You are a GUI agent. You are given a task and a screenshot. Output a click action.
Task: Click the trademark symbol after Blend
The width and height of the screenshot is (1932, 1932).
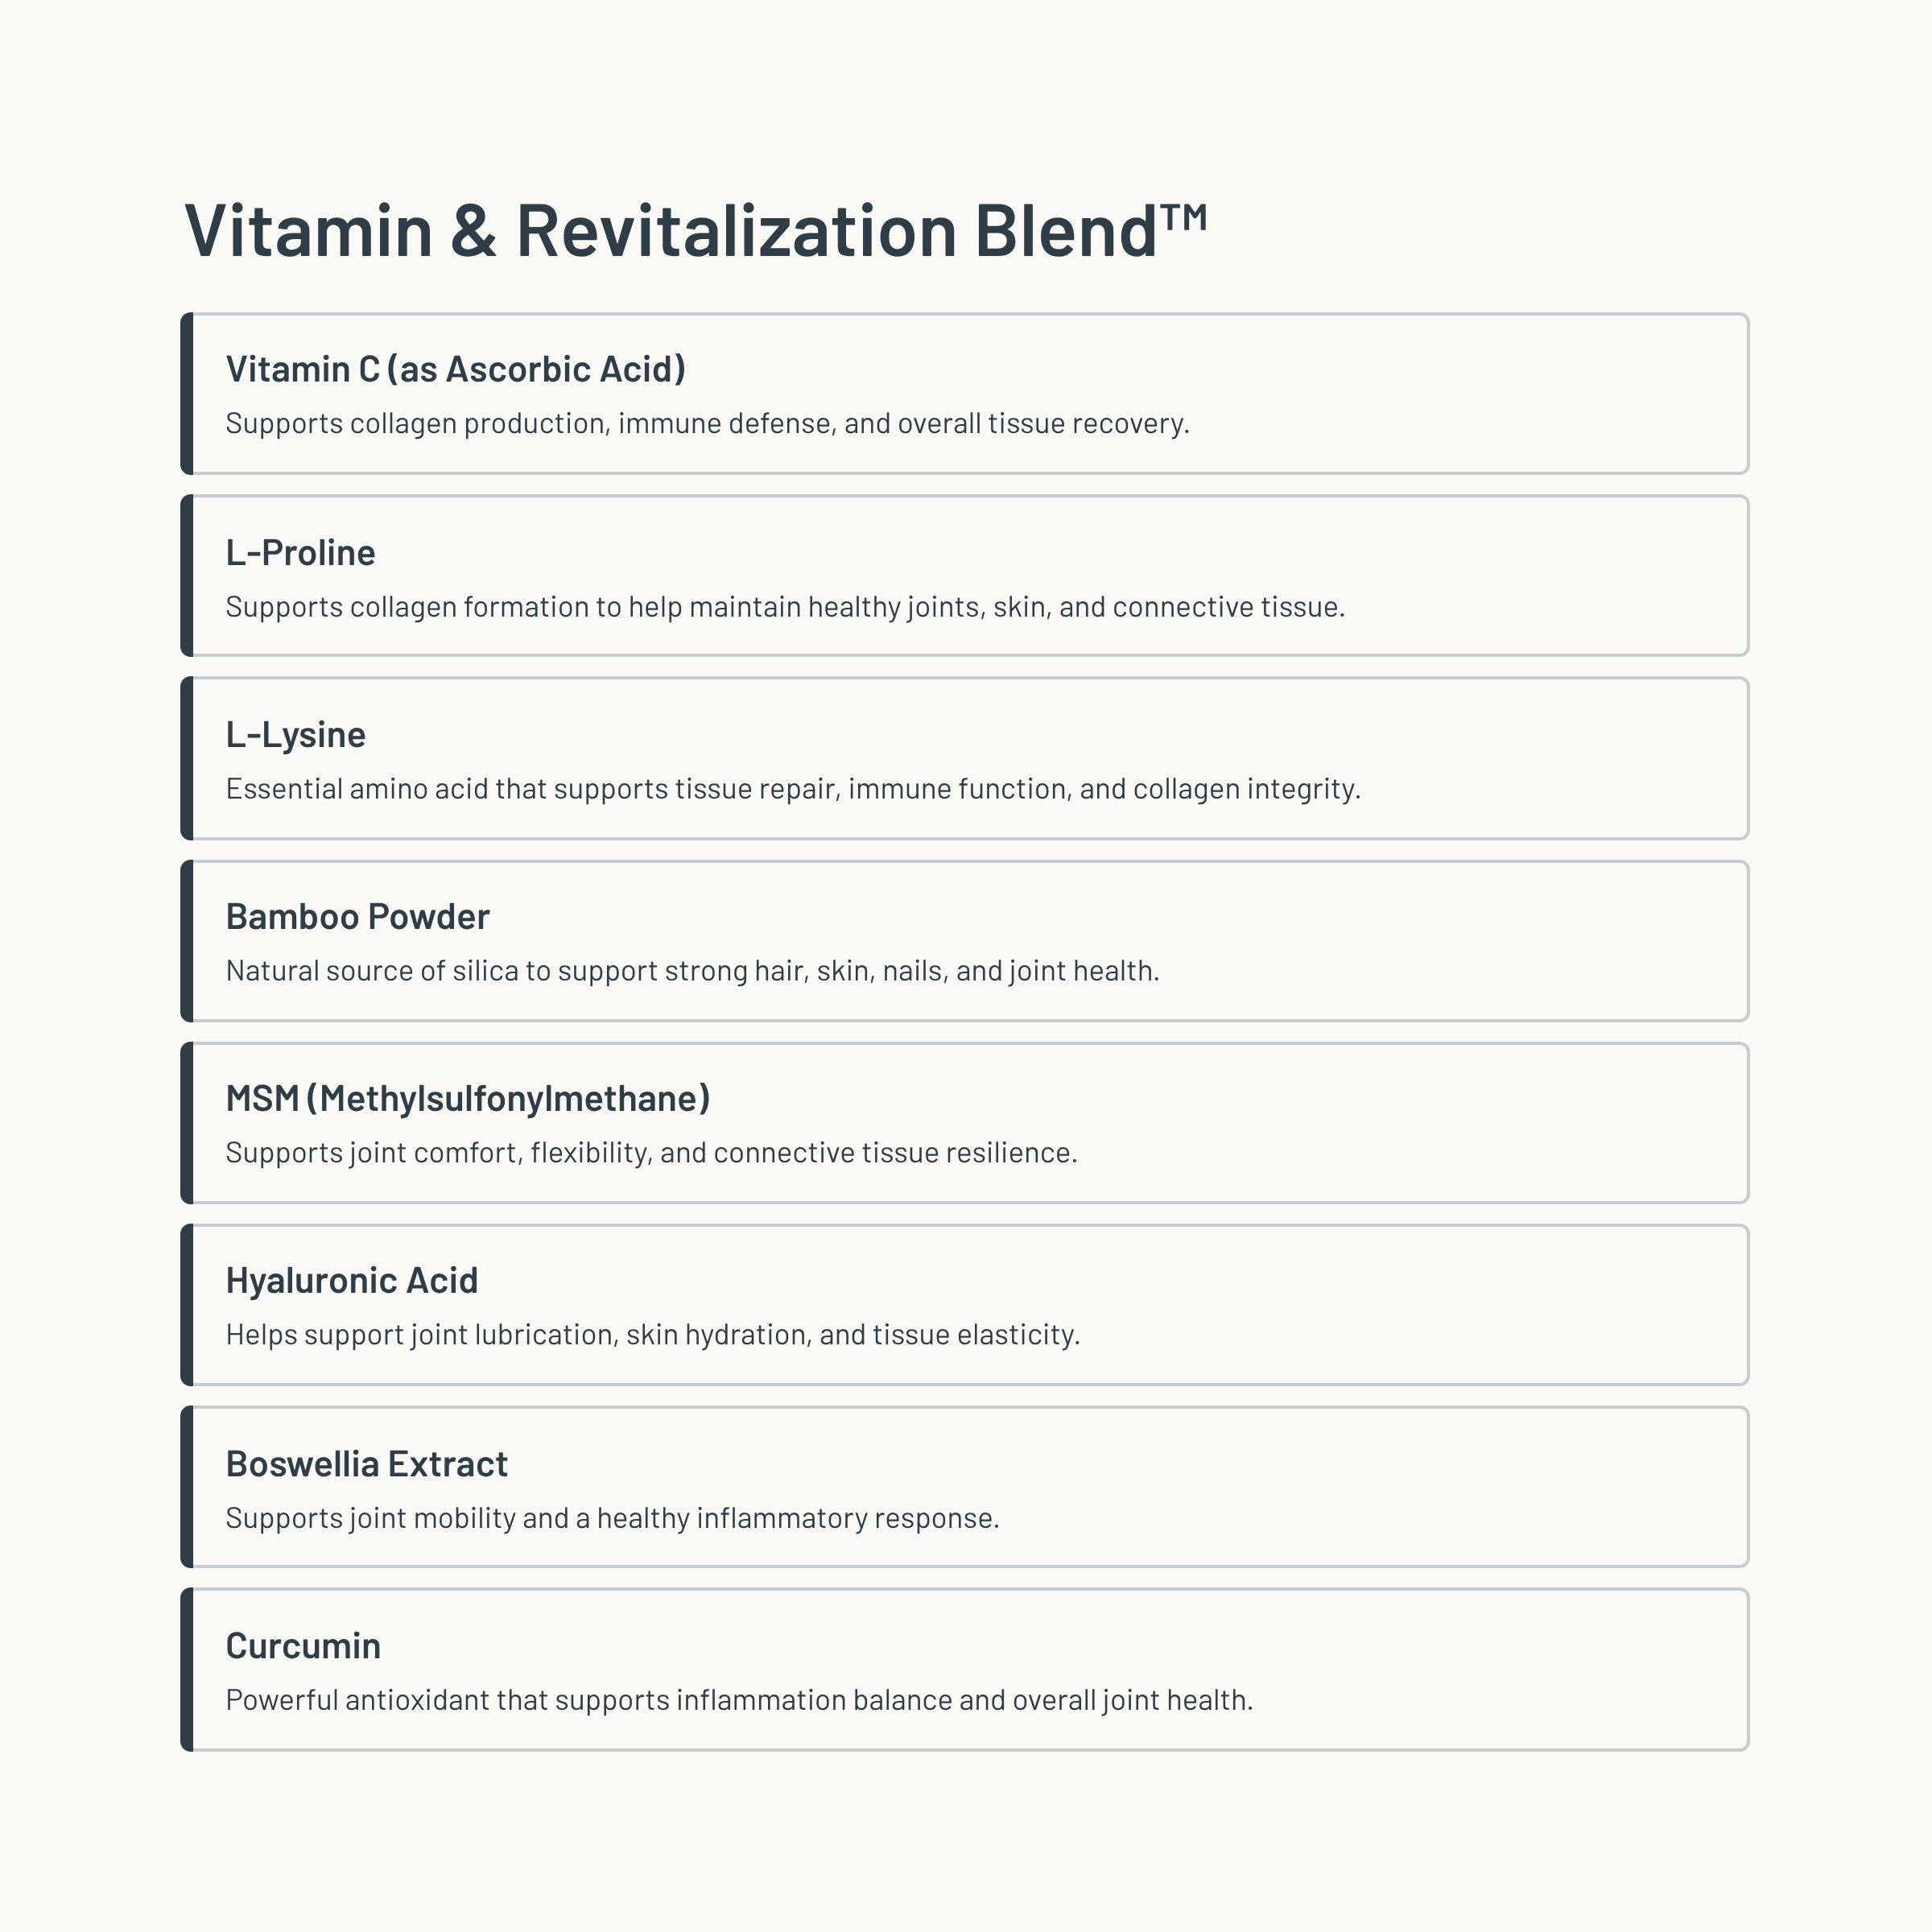(x=1184, y=217)
